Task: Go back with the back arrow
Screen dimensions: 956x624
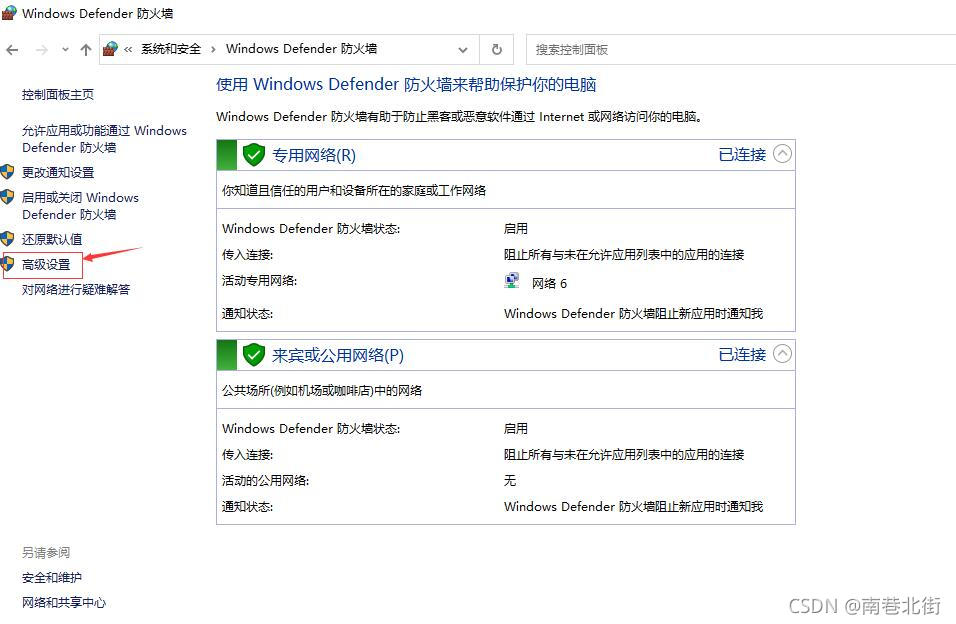Action: [12, 50]
